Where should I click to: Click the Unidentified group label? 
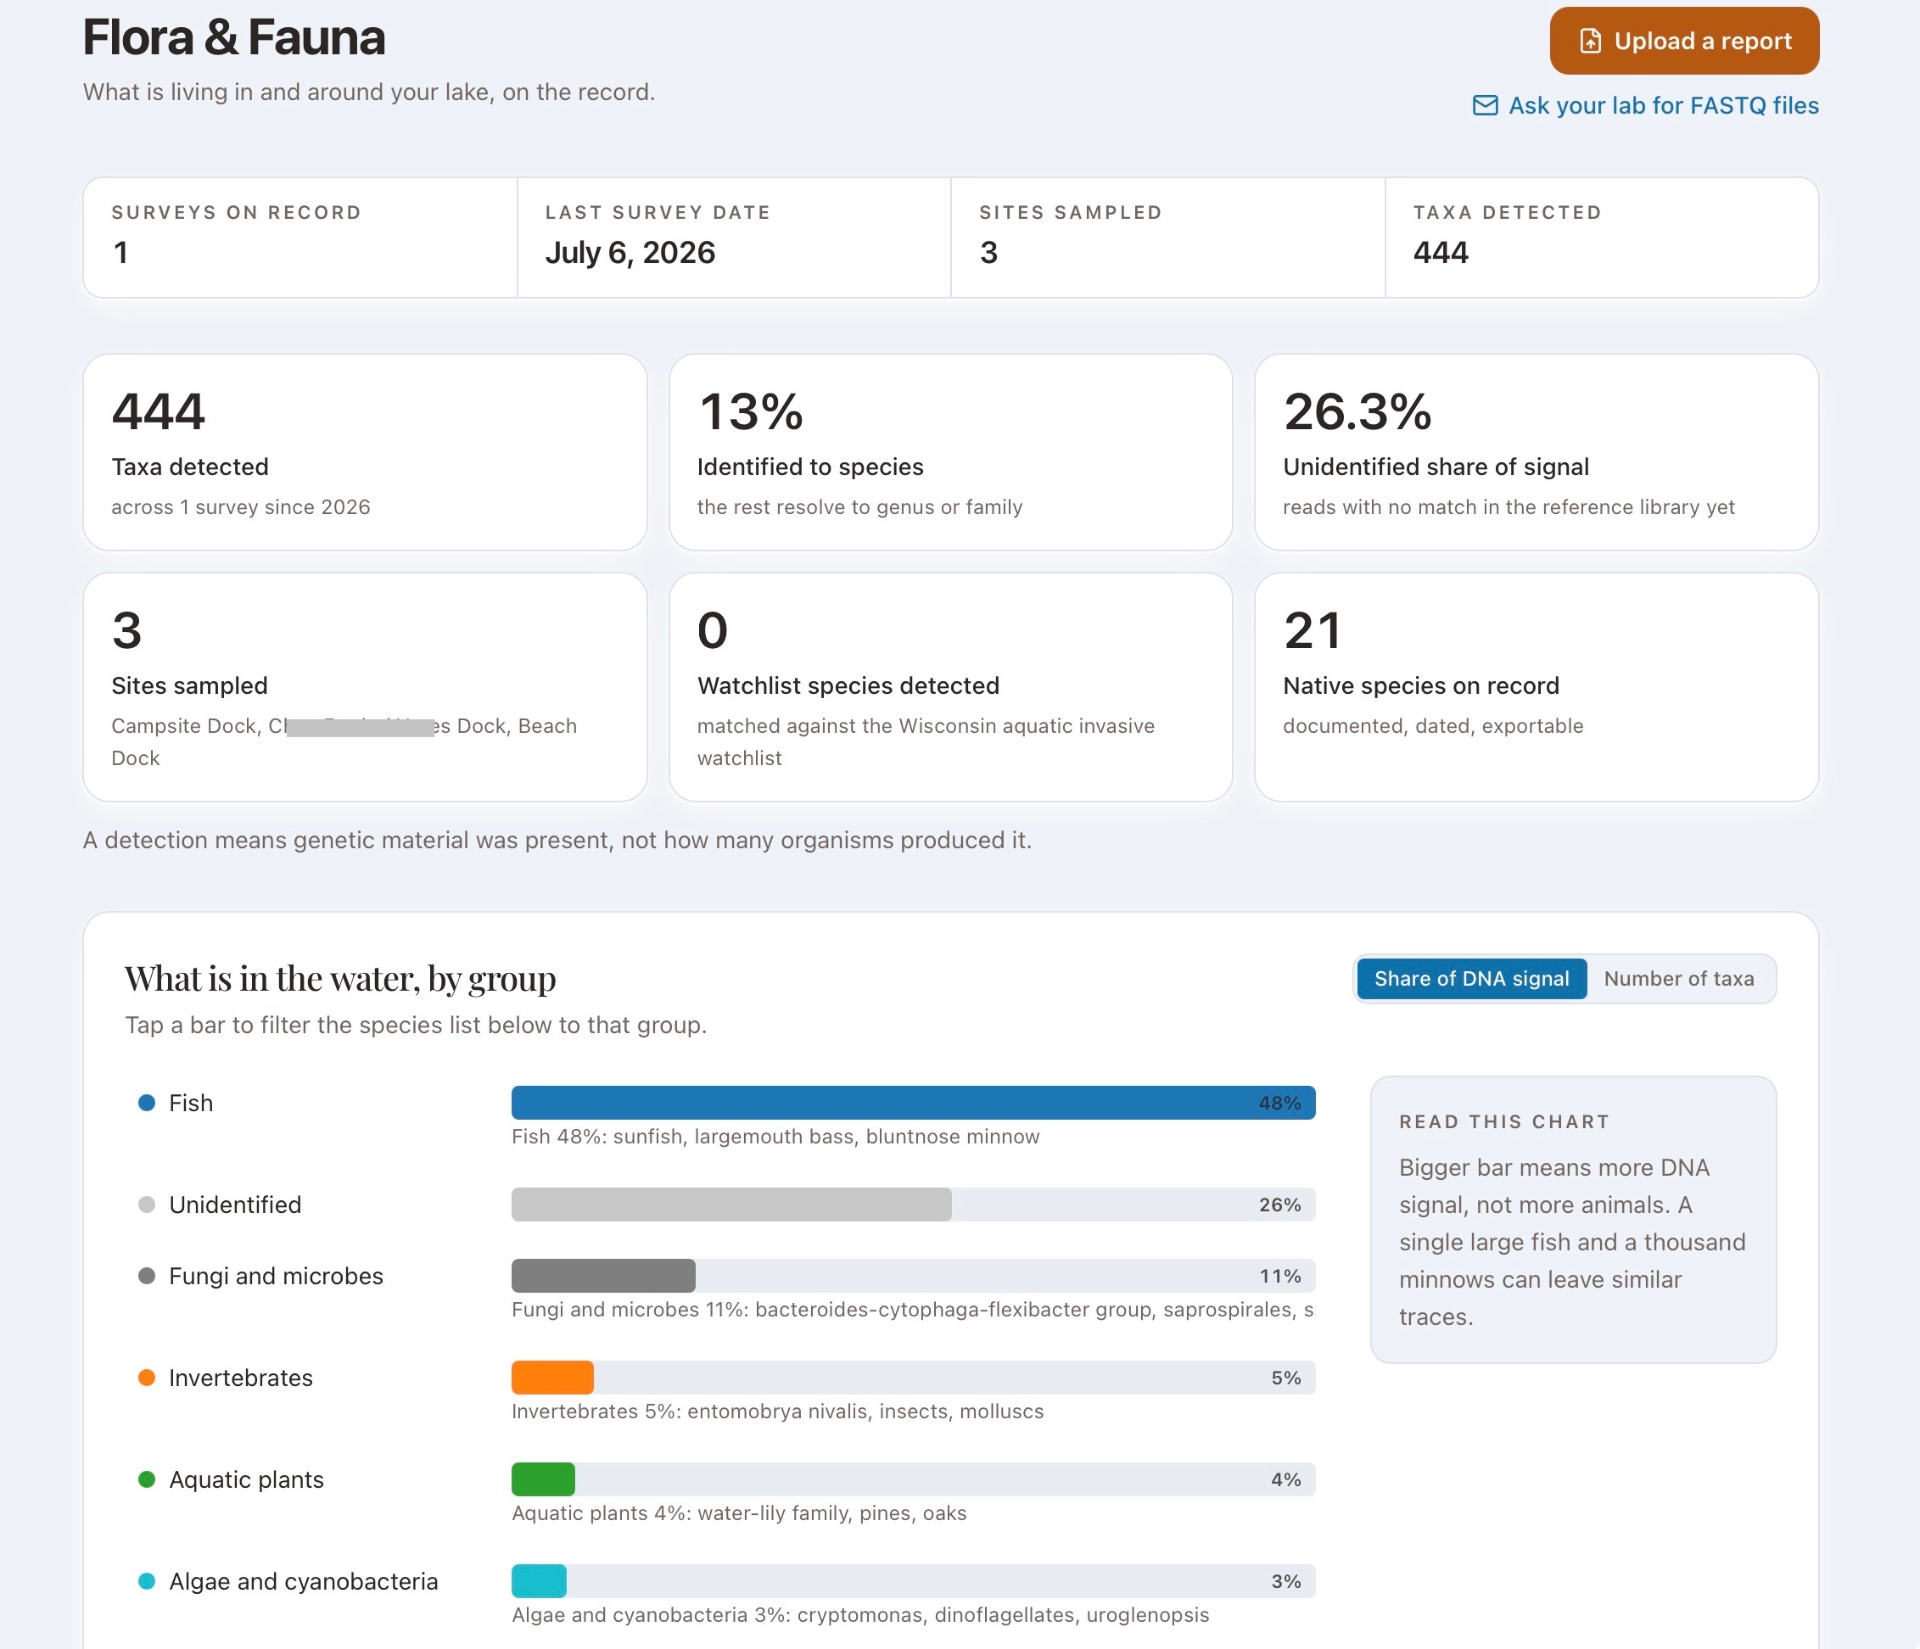pos(235,1205)
